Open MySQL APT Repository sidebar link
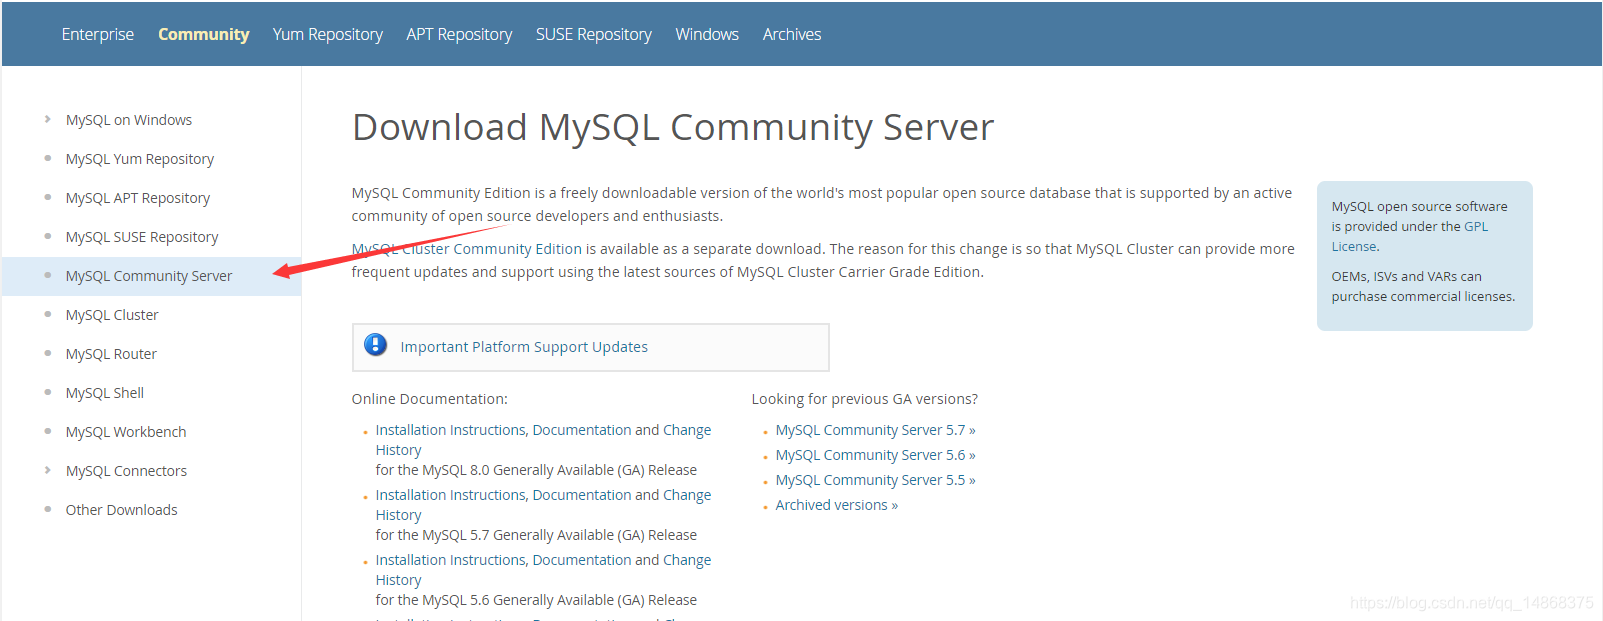Viewport: 1603px width, 621px height. point(138,198)
